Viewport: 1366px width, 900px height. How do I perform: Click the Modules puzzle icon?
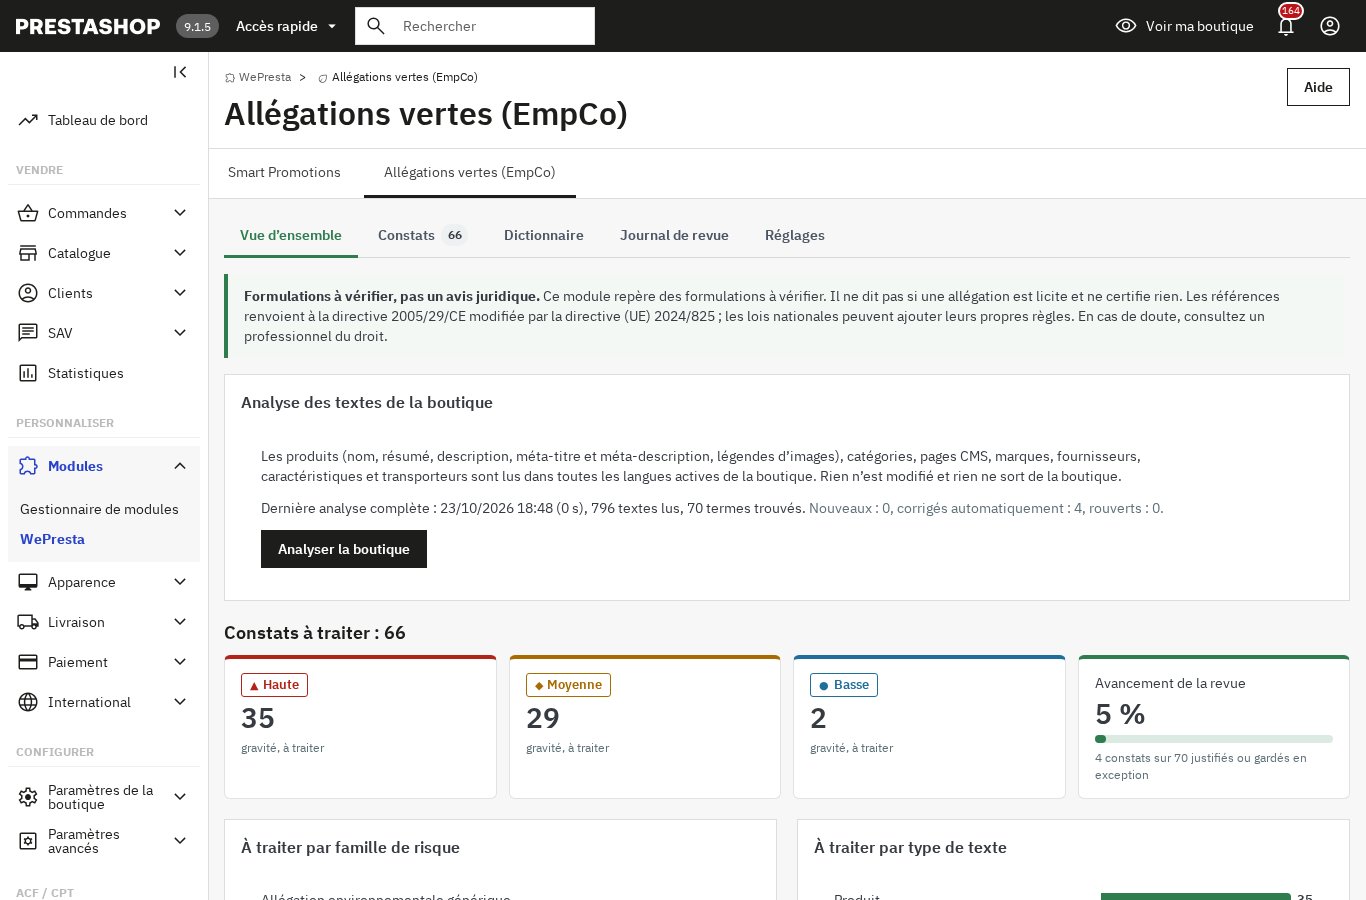click(x=28, y=466)
